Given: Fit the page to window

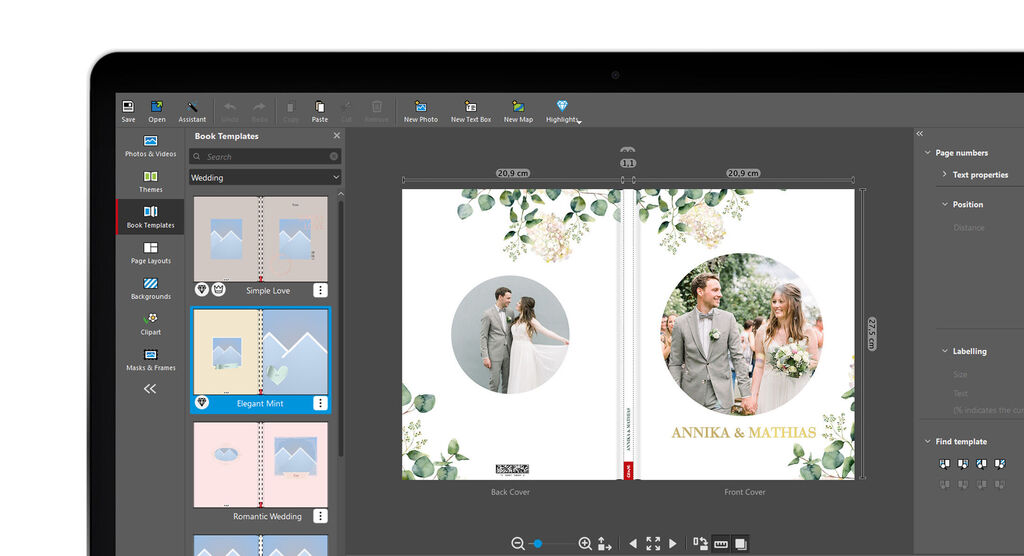Looking at the screenshot, I should click(x=653, y=544).
